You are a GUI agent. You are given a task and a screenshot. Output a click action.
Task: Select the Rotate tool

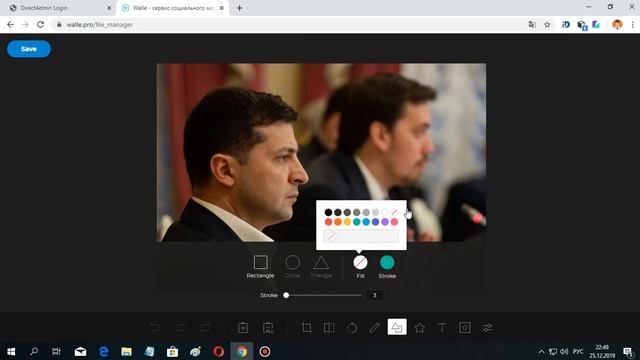352,327
